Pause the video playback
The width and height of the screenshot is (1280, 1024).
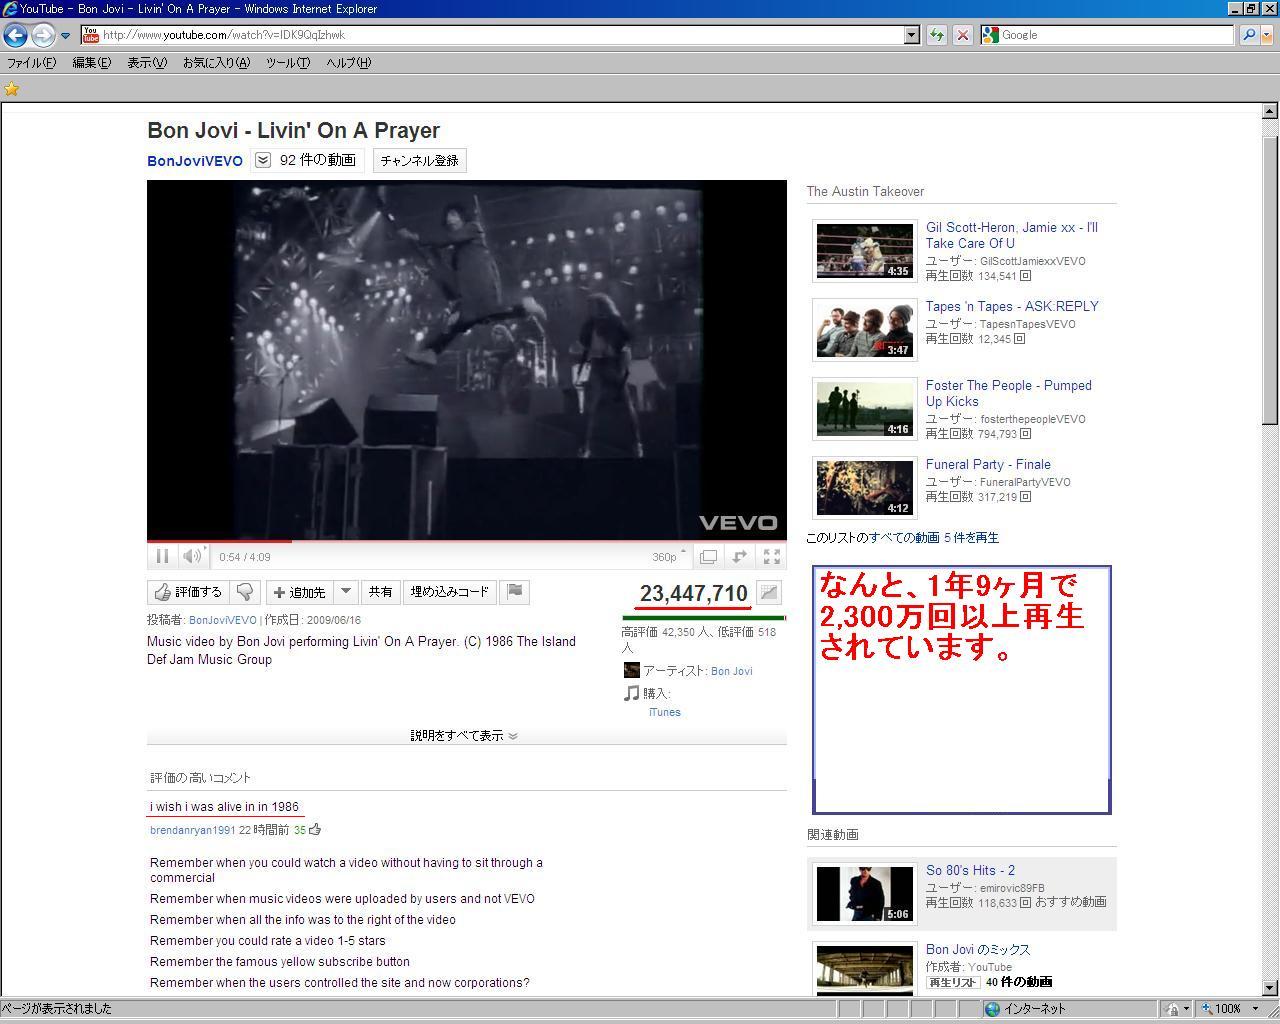click(162, 556)
